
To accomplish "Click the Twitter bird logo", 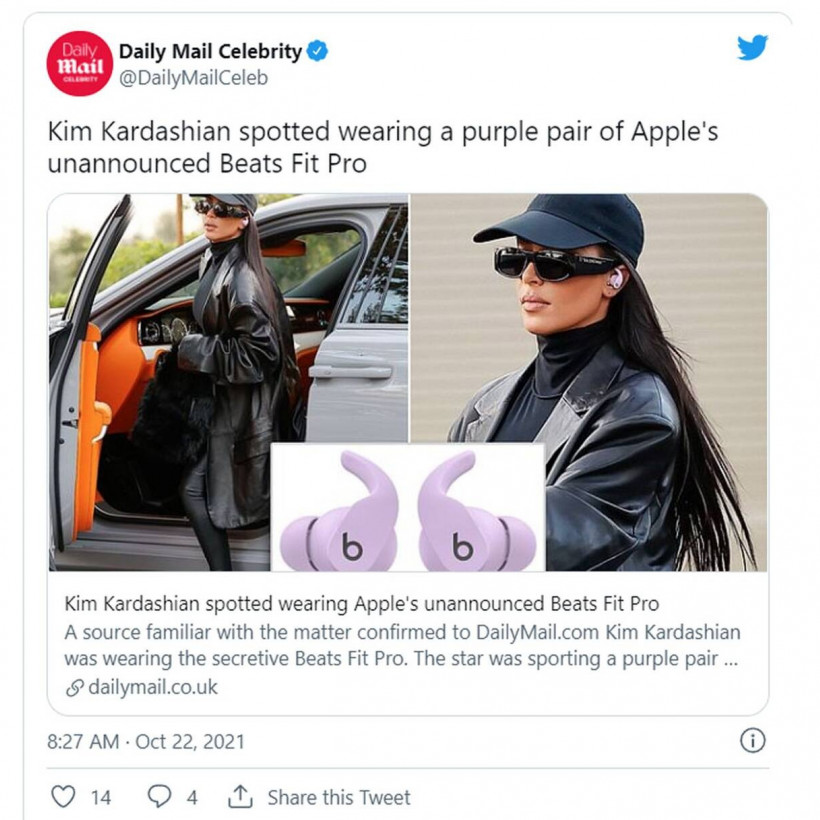I will click(x=752, y=48).
